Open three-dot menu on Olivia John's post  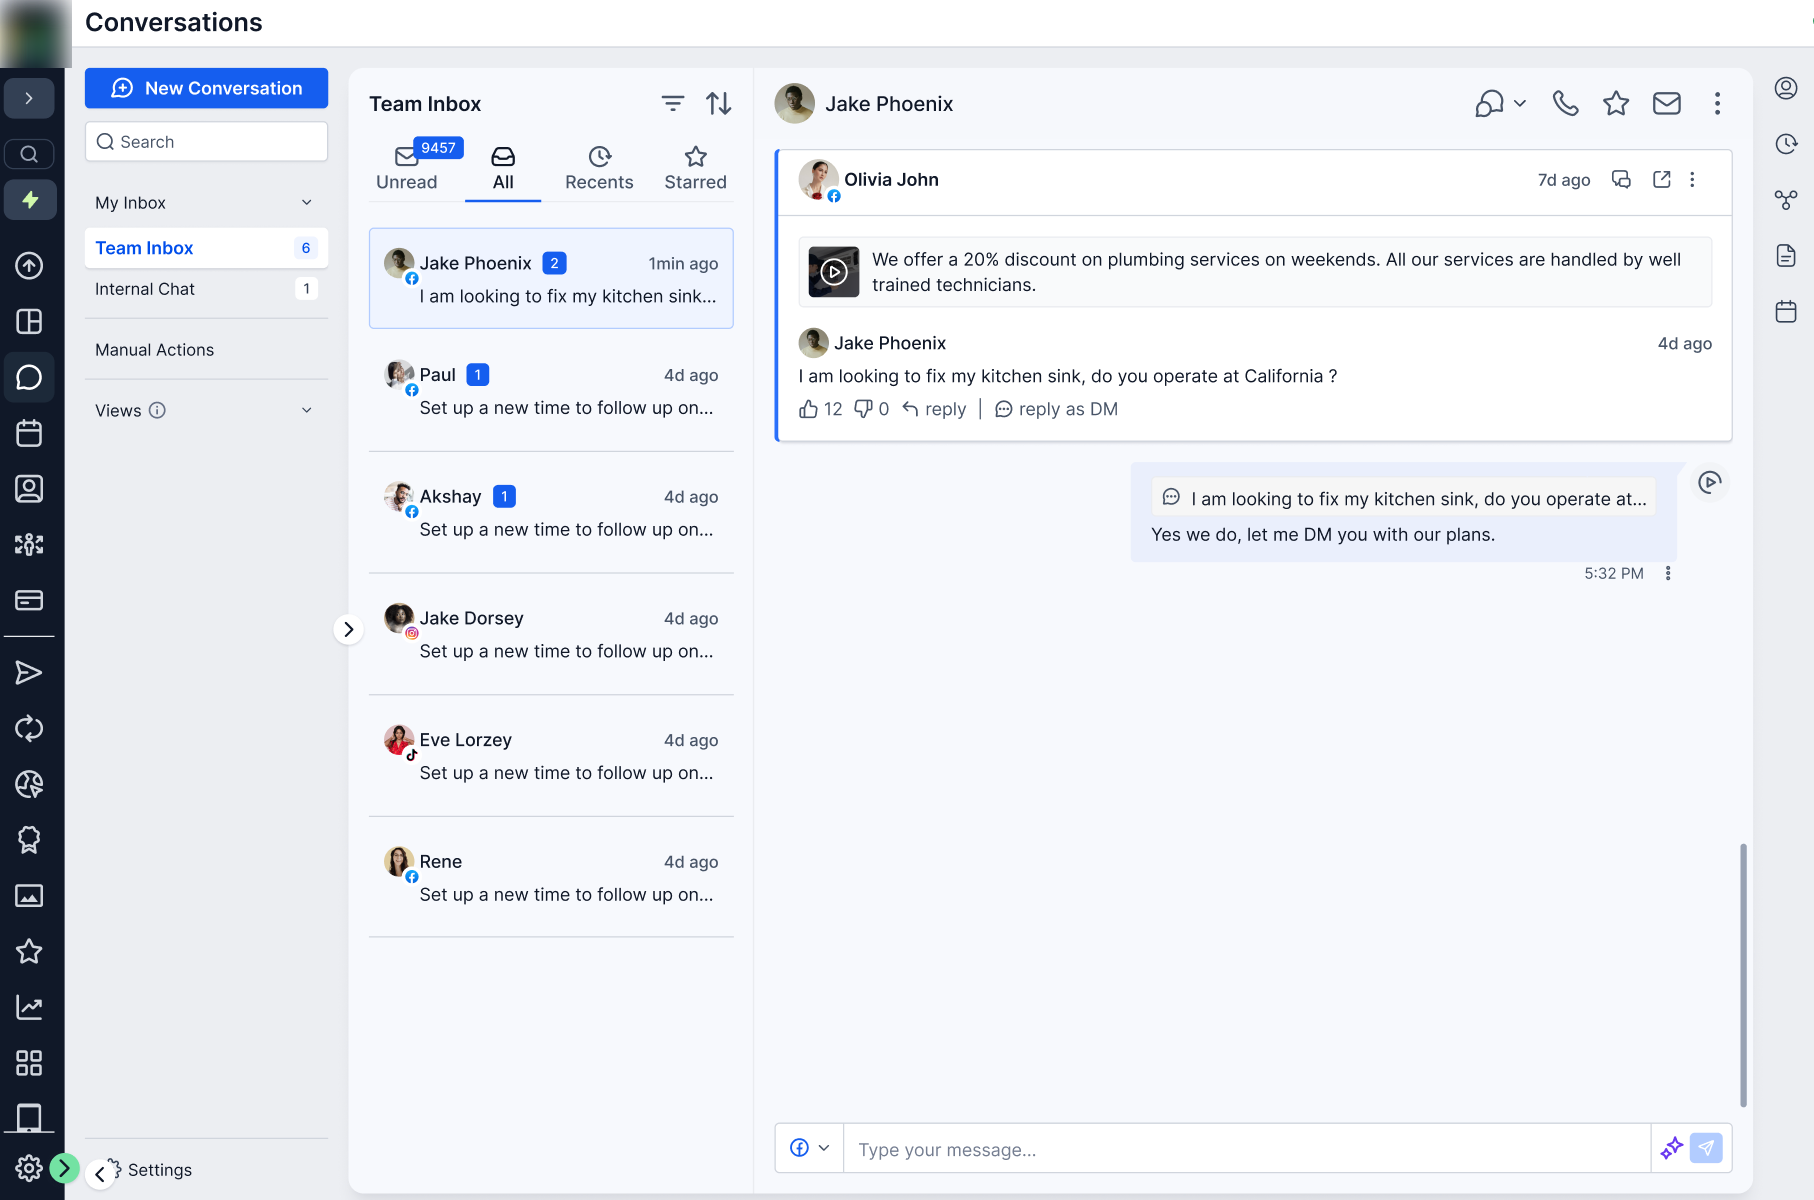1692,180
